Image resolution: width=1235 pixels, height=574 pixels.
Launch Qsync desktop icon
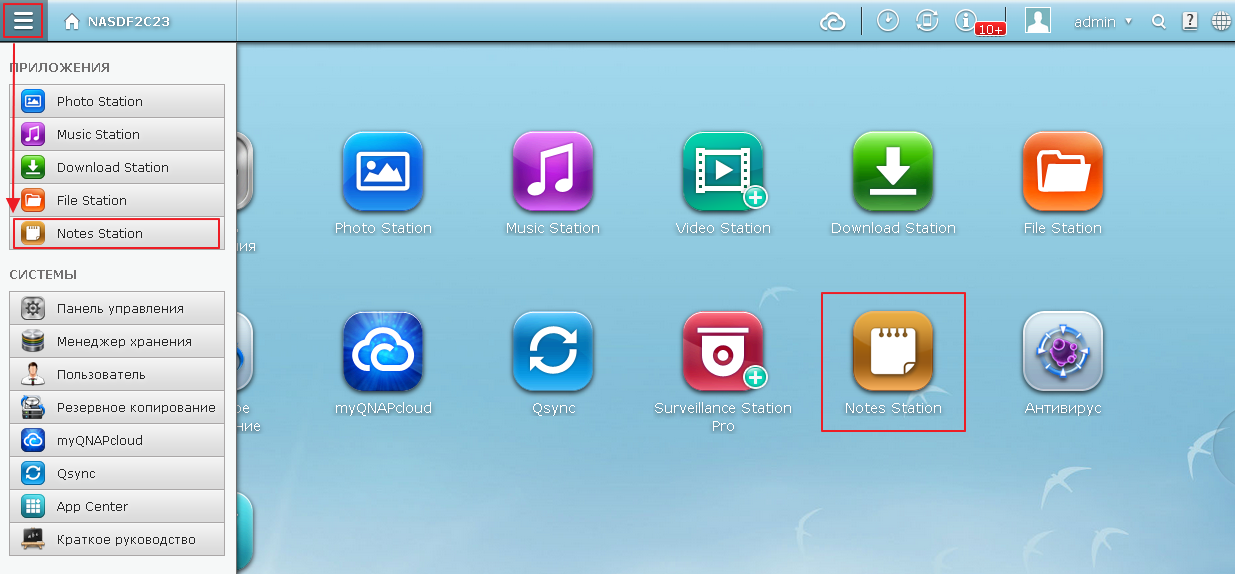553,351
